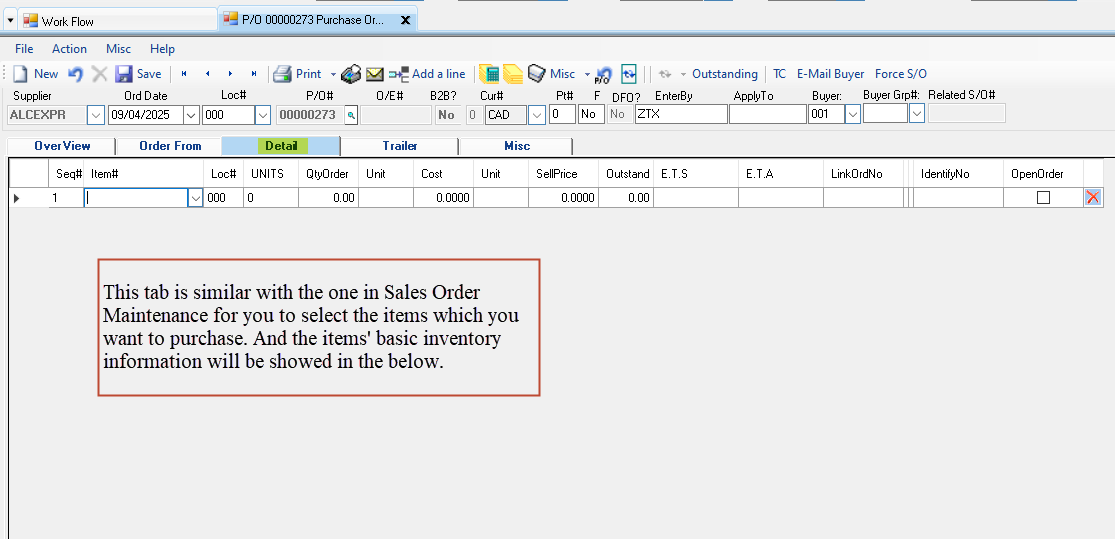Viewport: 1115px width, 539px height.
Task: Open the Ord Date picker dropdown
Action: pyautogui.click(x=192, y=114)
